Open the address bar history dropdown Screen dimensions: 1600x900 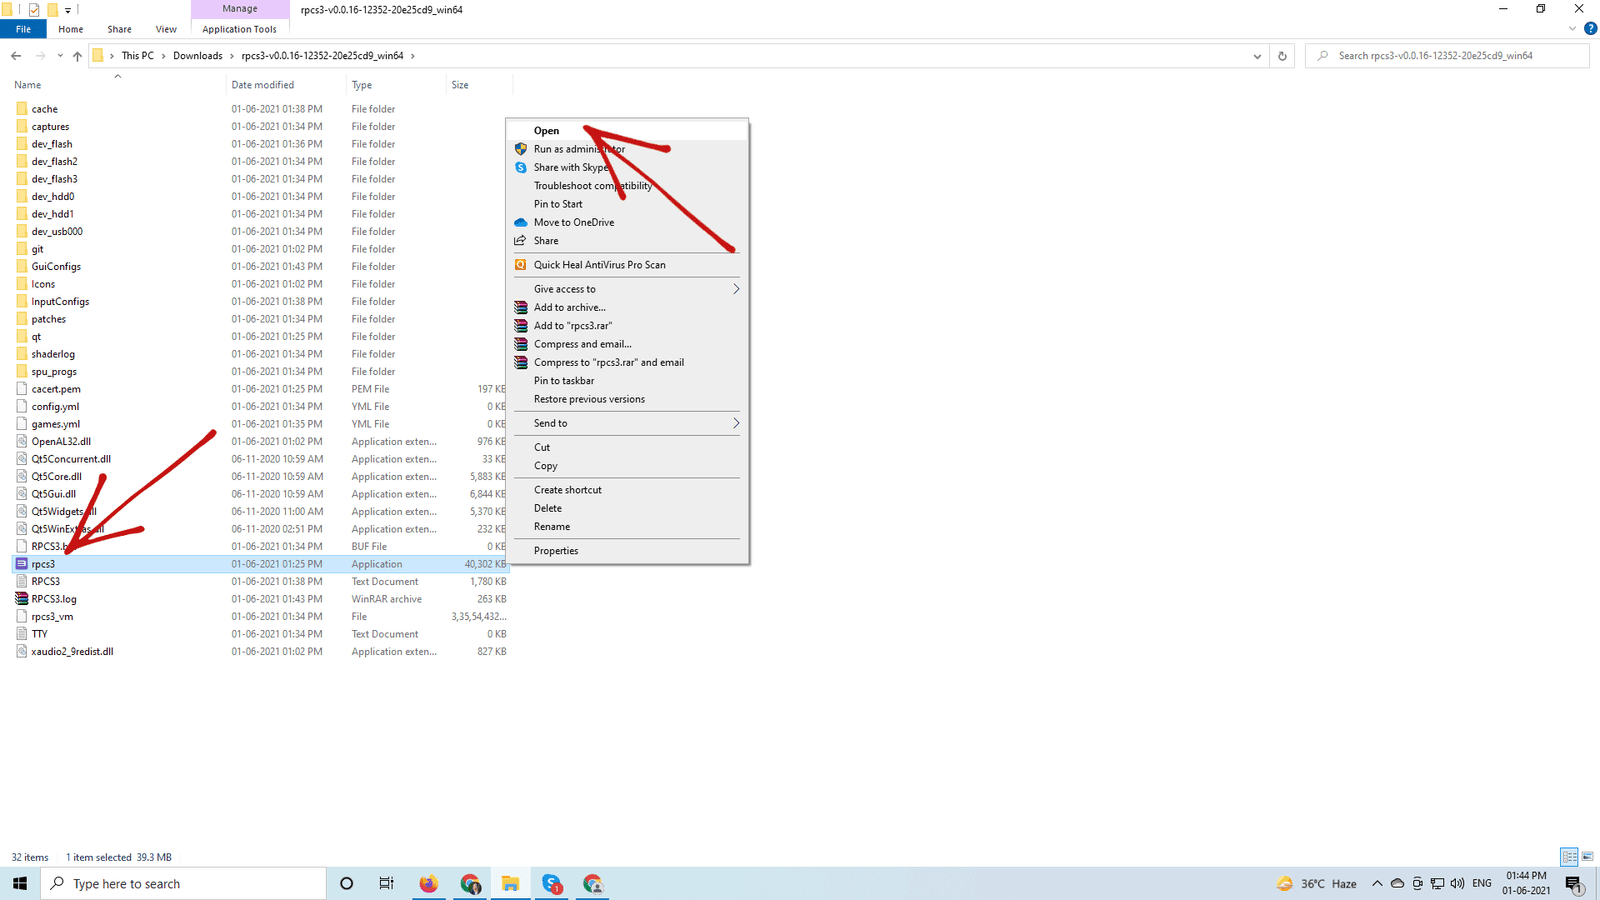[1257, 56]
